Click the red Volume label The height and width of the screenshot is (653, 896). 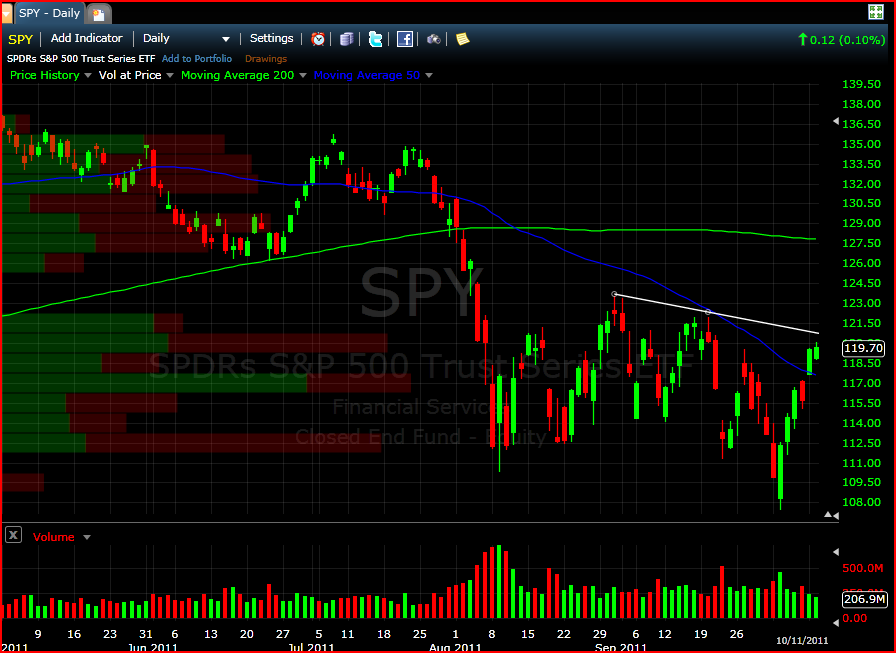[x=54, y=537]
